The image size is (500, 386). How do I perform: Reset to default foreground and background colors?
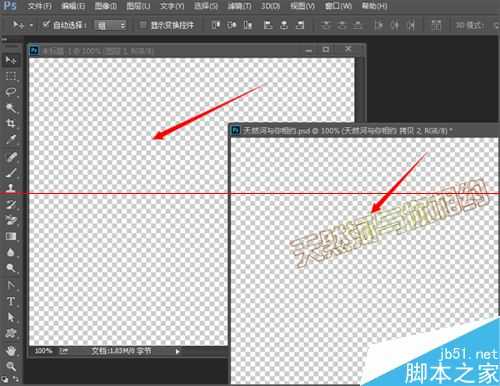click(5, 379)
